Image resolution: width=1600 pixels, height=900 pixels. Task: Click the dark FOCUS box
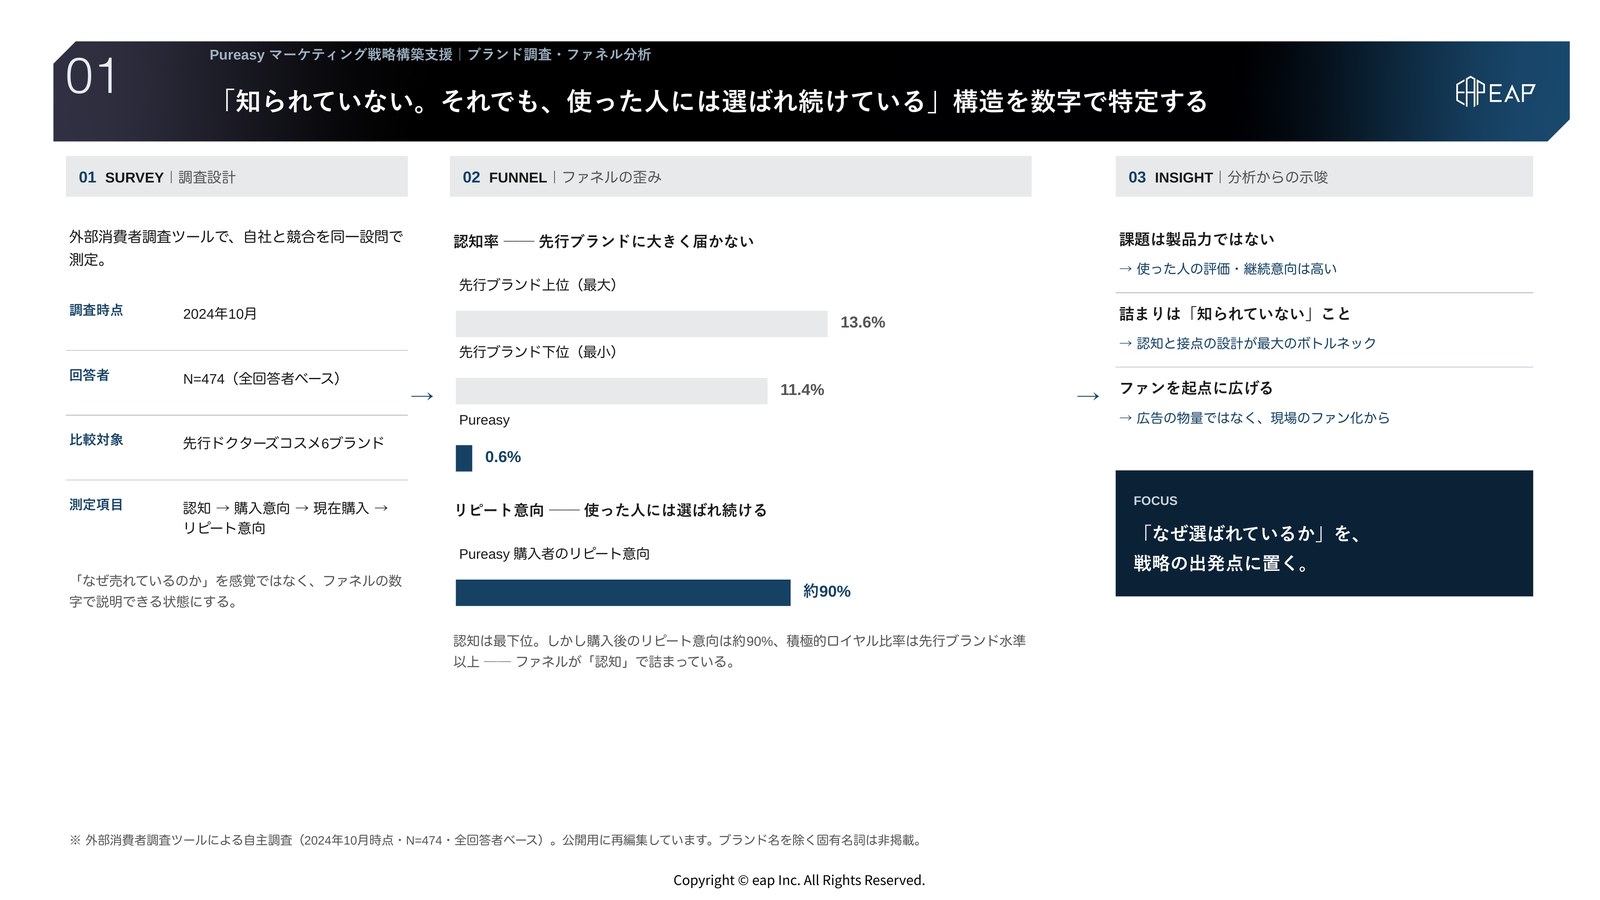1324,534
